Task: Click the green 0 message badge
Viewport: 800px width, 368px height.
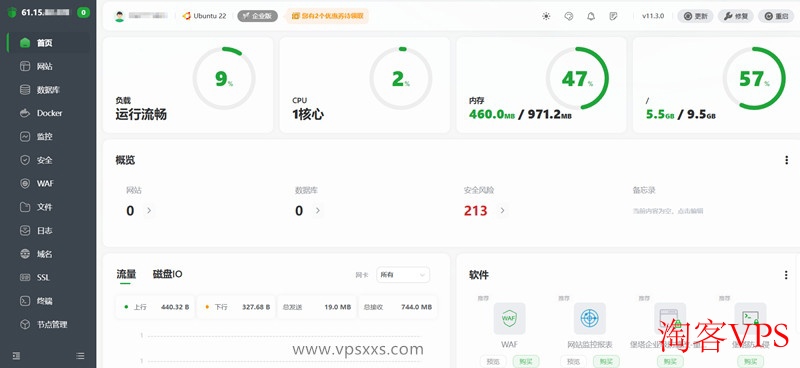Action: point(83,13)
